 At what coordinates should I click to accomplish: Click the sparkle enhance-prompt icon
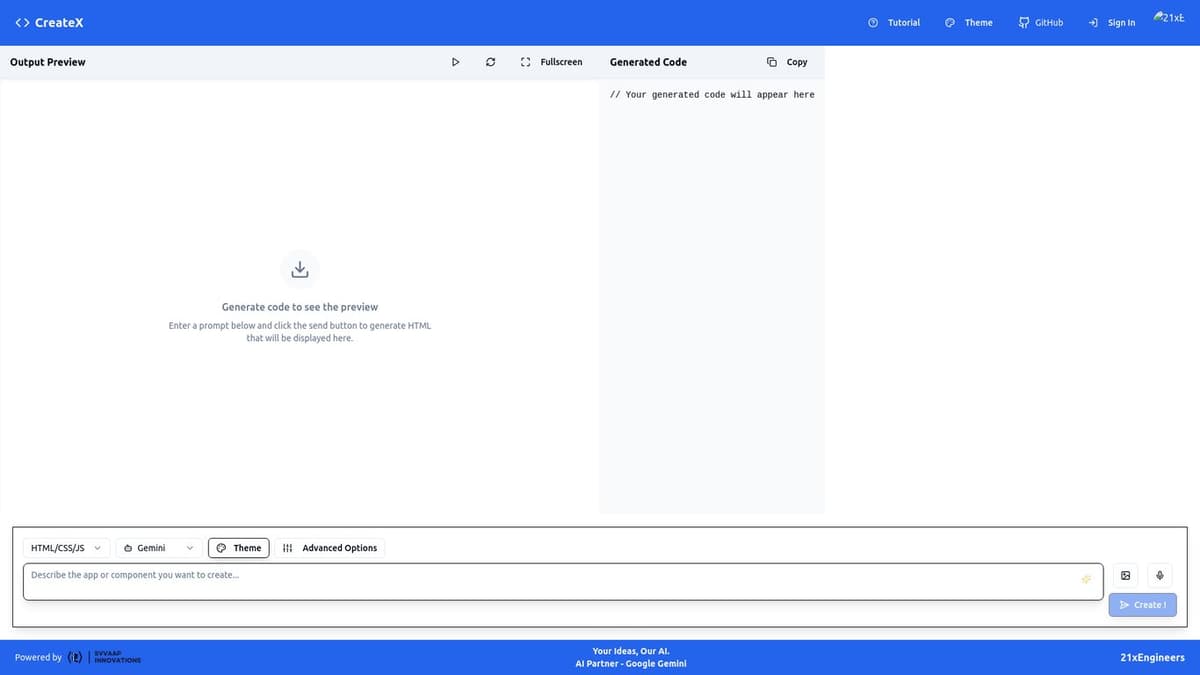coord(1085,581)
